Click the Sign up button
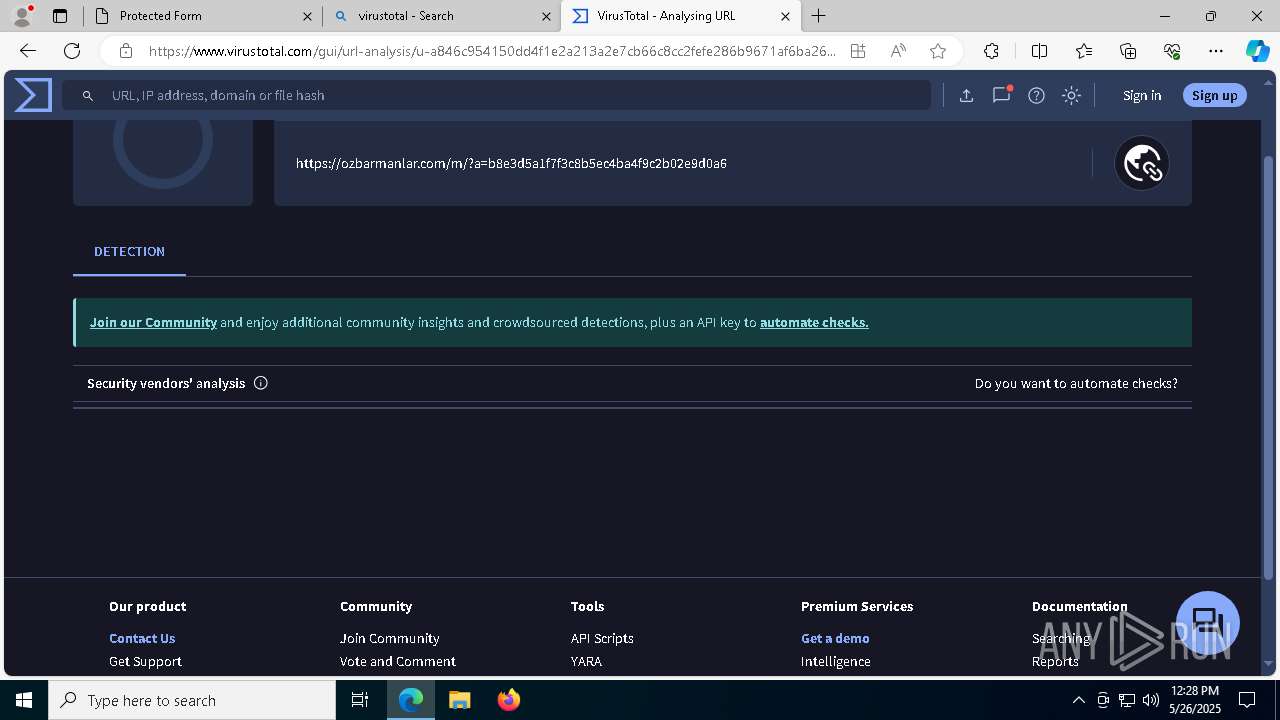The width and height of the screenshot is (1280, 720). pos(1214,95)
